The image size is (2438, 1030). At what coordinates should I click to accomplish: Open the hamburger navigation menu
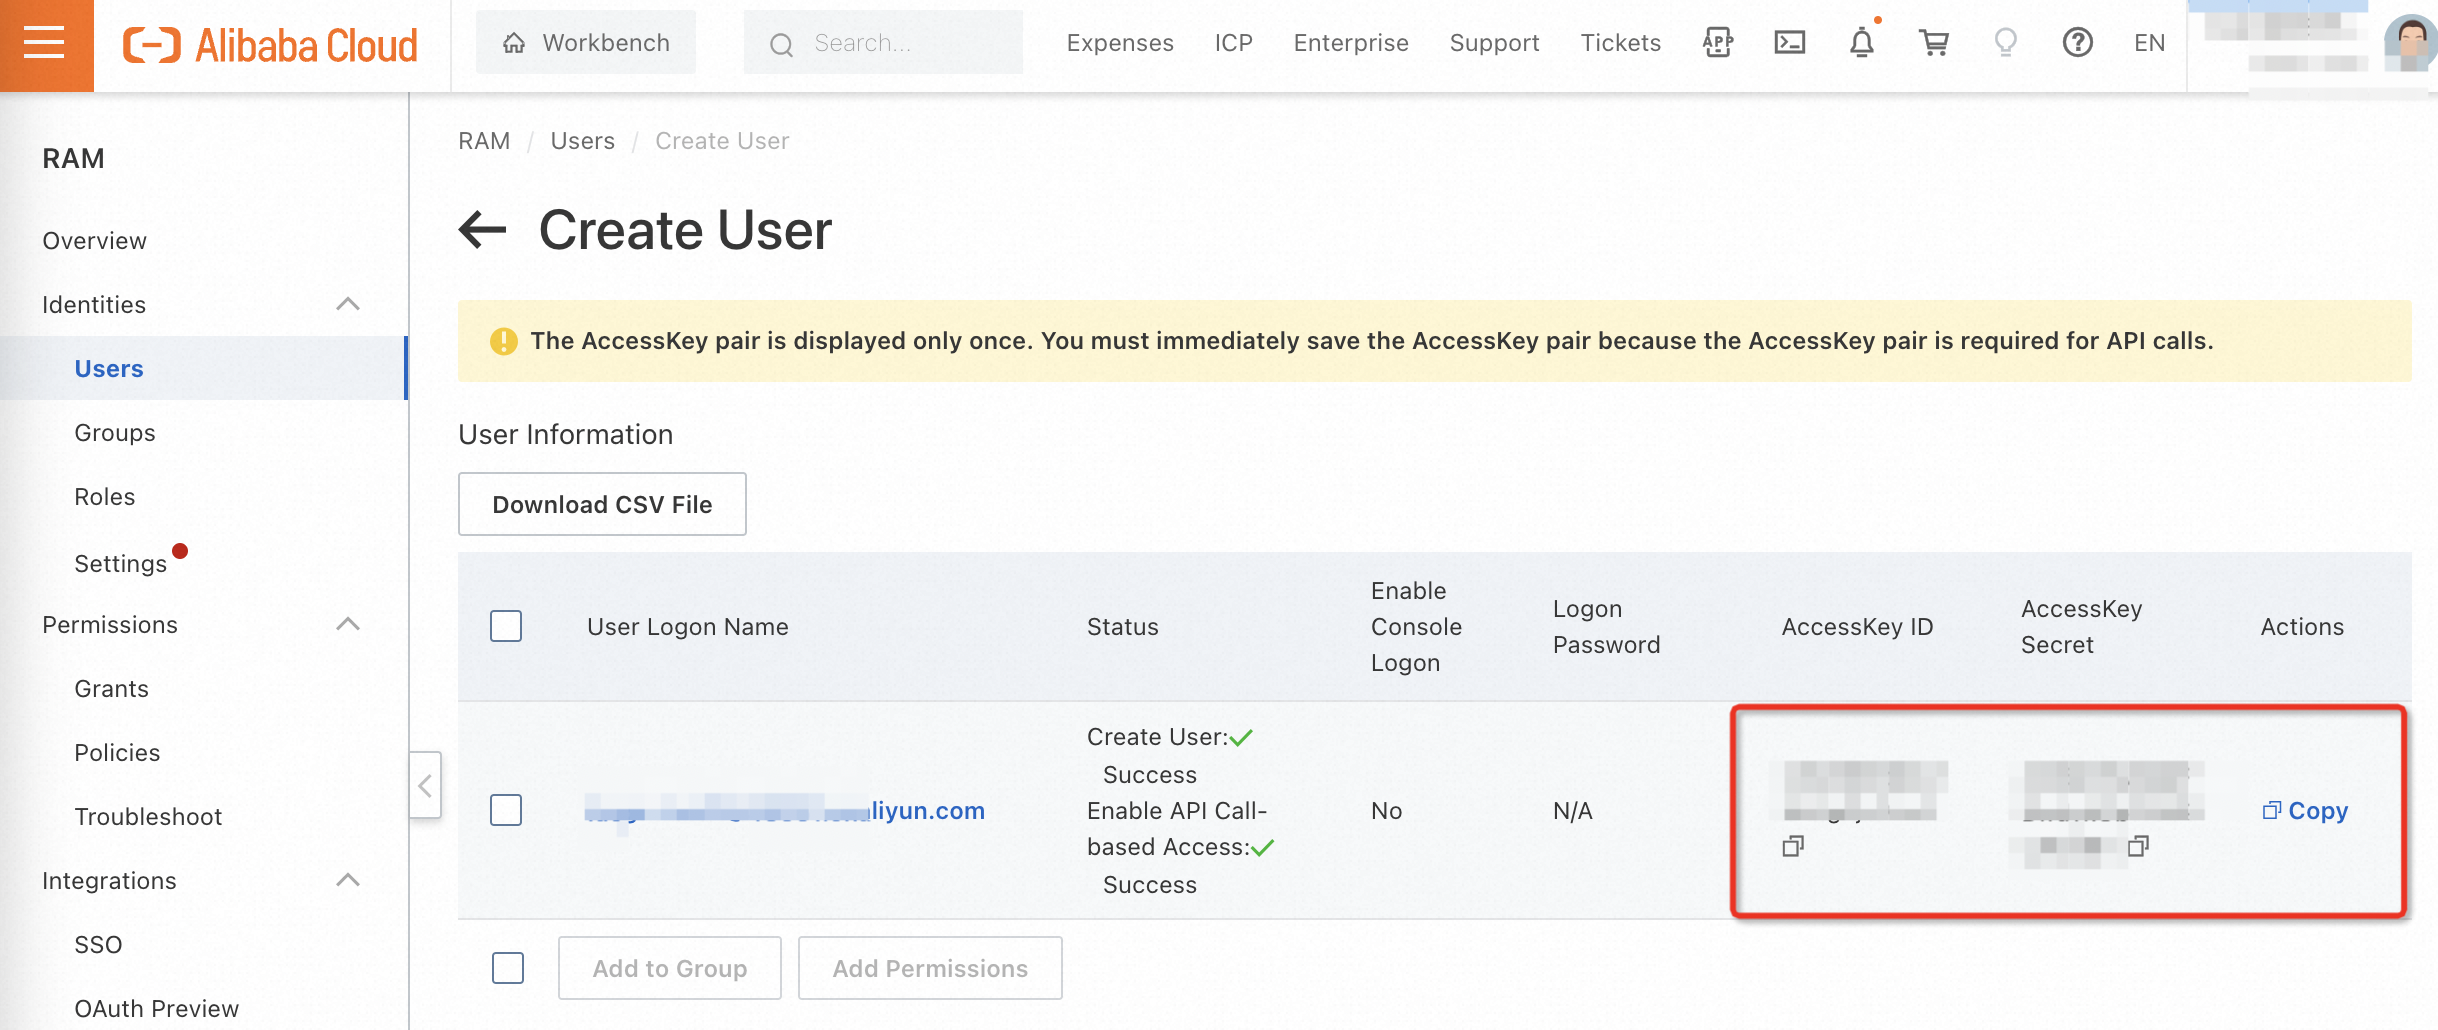click(x=45, y=44)
